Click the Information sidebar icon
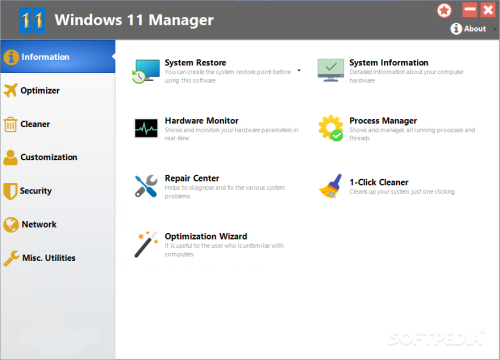Image resolution: width=500 pixels, height=360 pixels. pyautogui.click(x=11, y=57)
